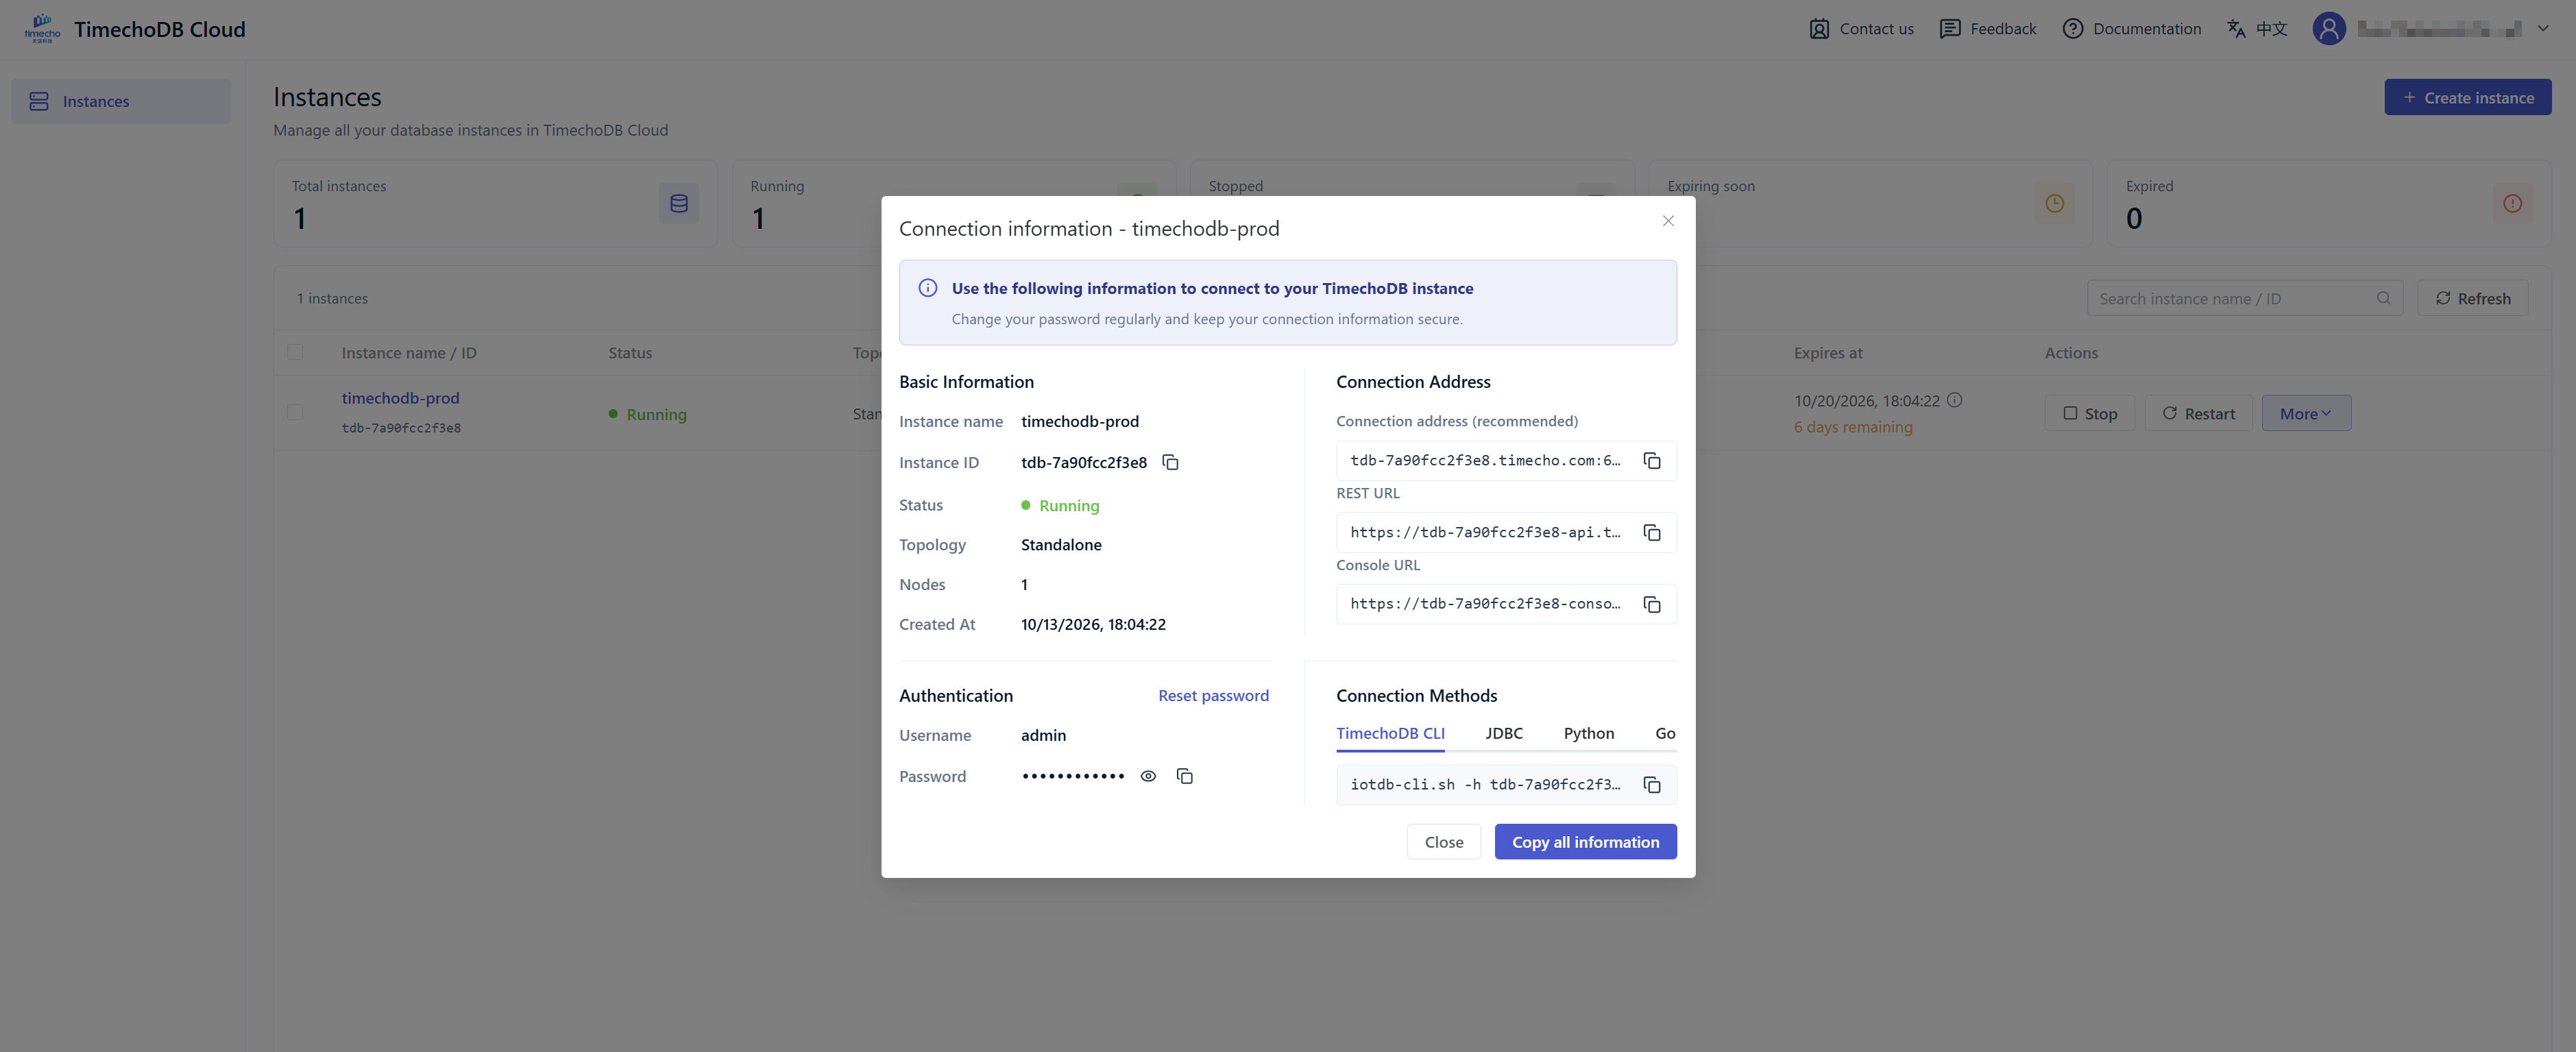Restart the timechodb-prod instance
2576x1052 pixels.
click(x=2198, y=413)
